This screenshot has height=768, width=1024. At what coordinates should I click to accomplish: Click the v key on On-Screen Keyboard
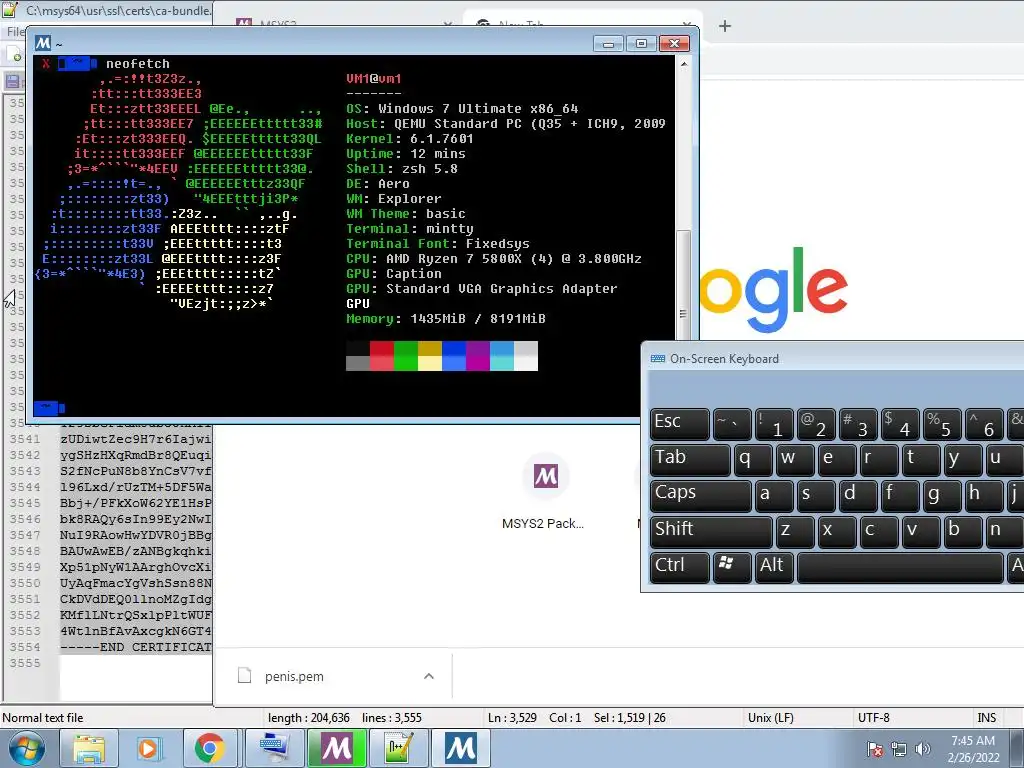click(920, 531)
